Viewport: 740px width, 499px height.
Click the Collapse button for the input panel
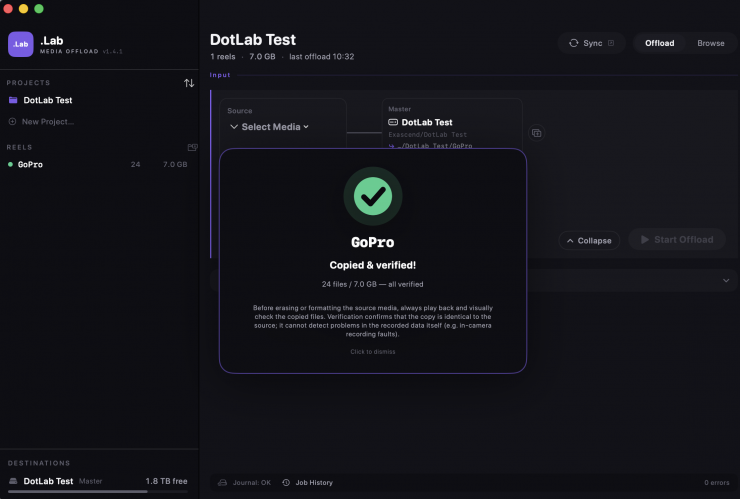(589, 240)
